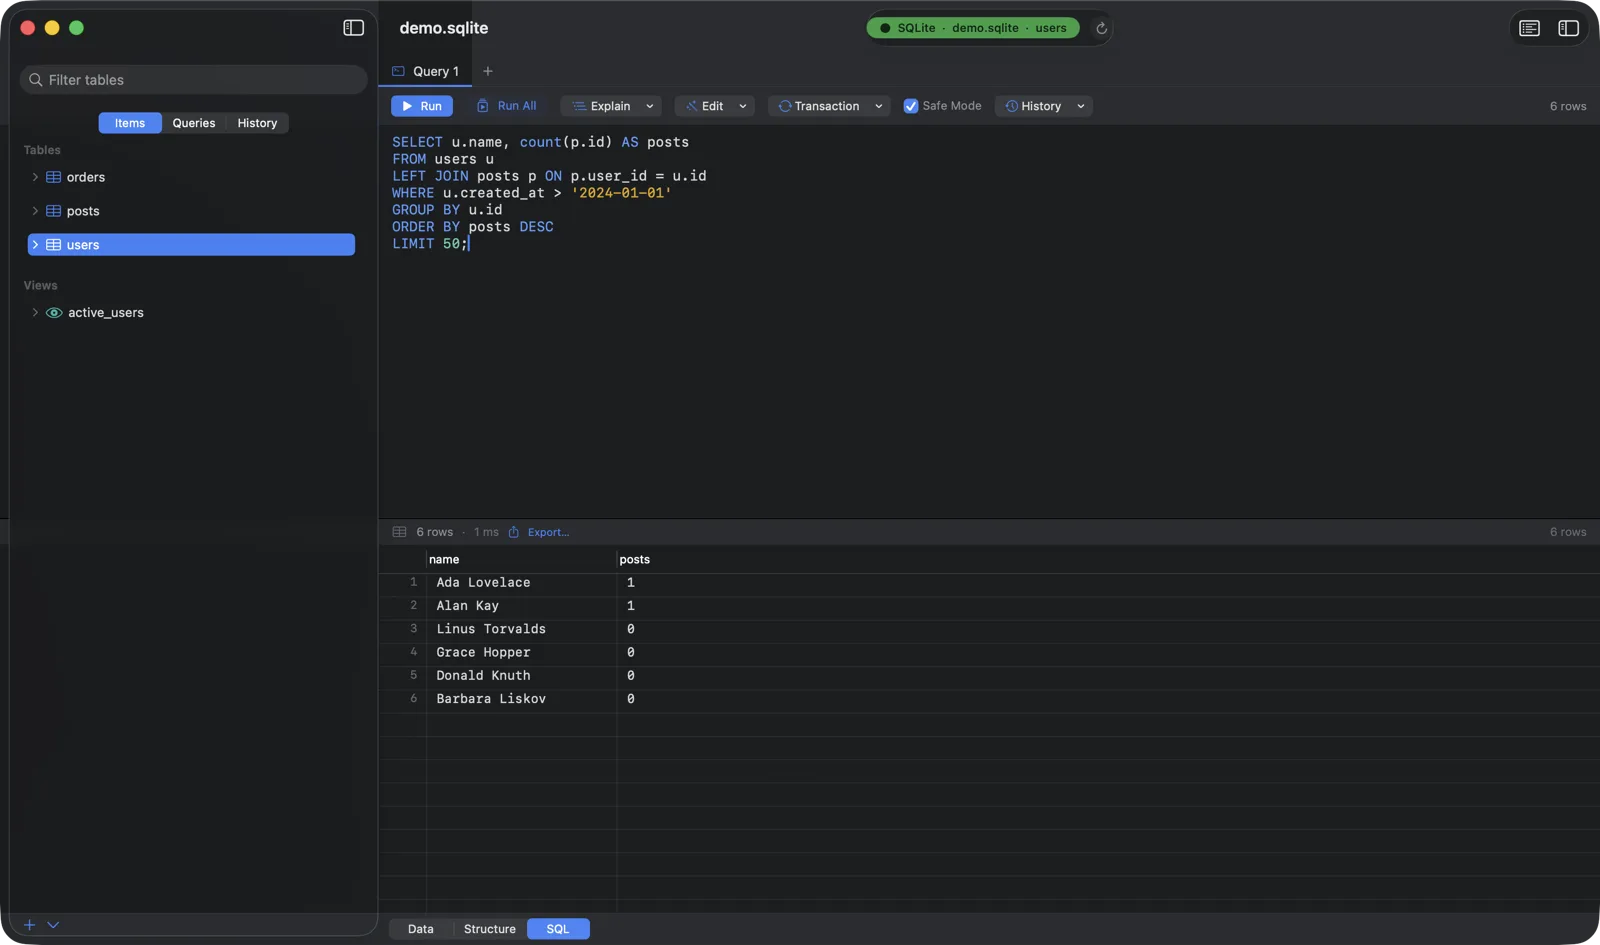Viewport: 1600px width, 945px height.
Task: Click the Edit pencil icon
Action: tap(691, 106)
